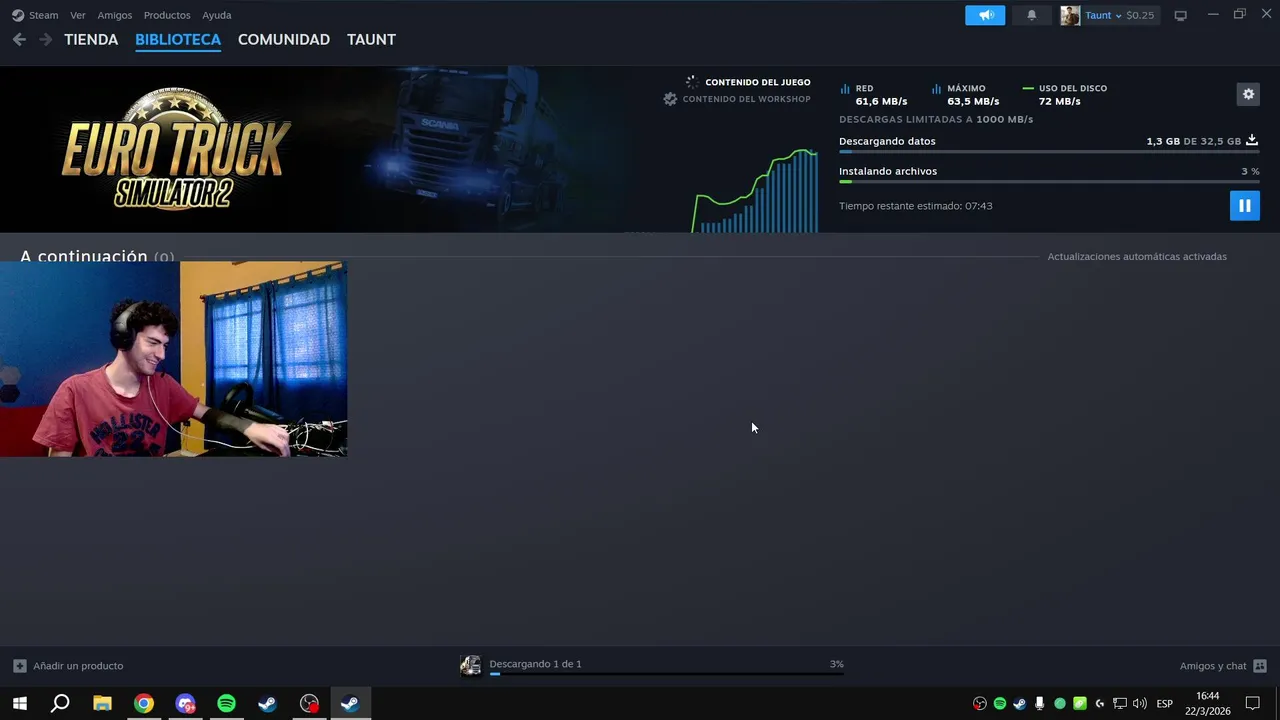The width and height of the screenshot is (1280, 720).
Task: Open the first Steam taskbar icon
Action: (267, 704)
